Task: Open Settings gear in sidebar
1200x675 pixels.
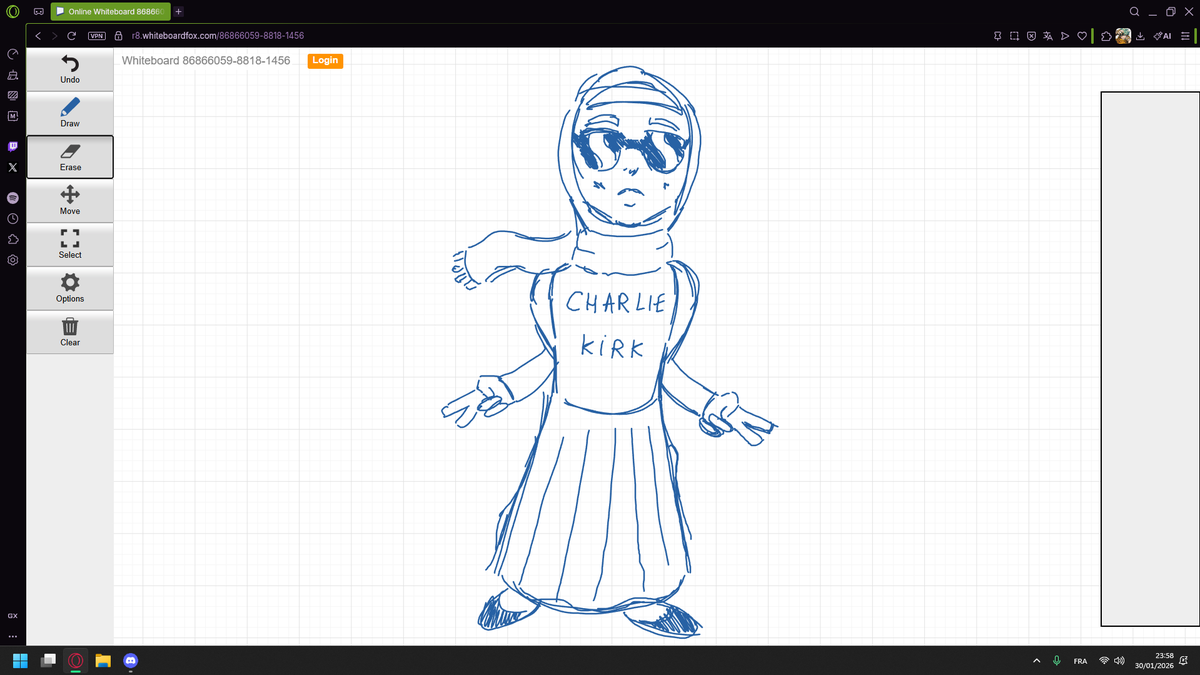Action: [x=12, y=260]
